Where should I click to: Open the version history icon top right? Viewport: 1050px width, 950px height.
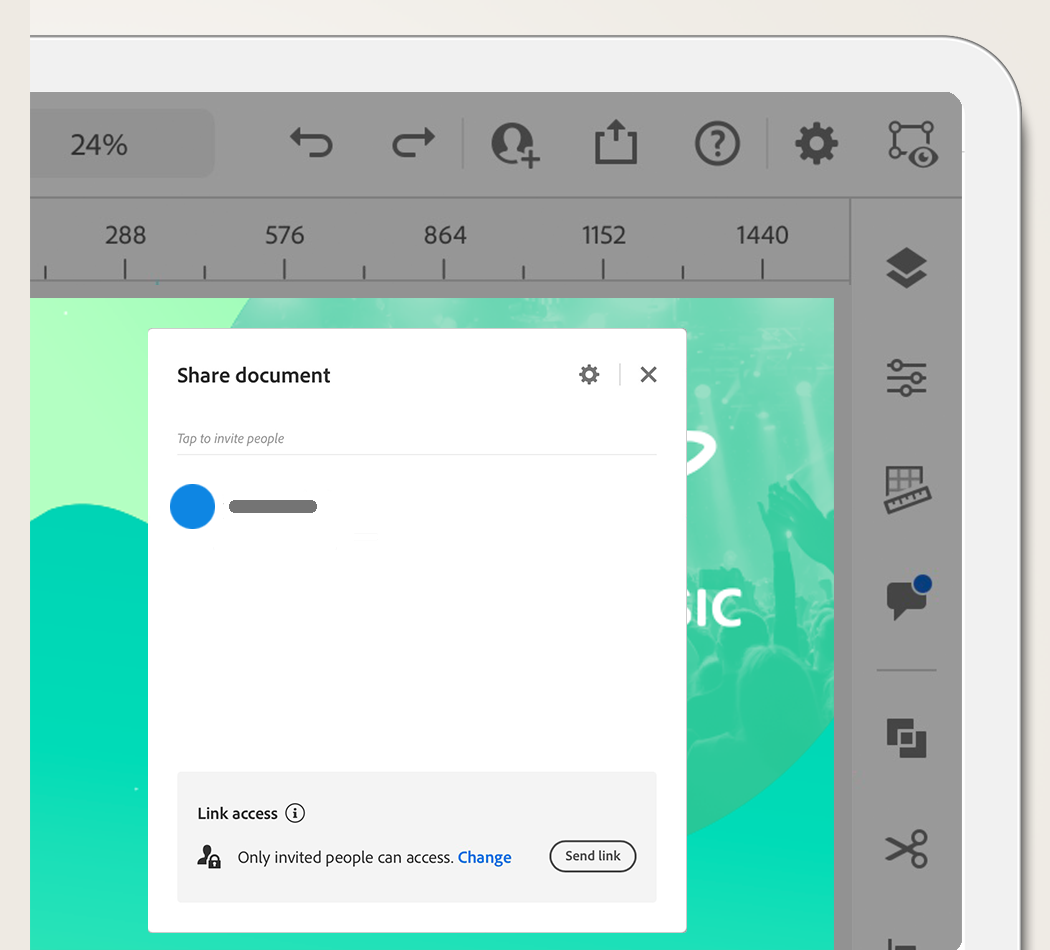pos(911,143)
